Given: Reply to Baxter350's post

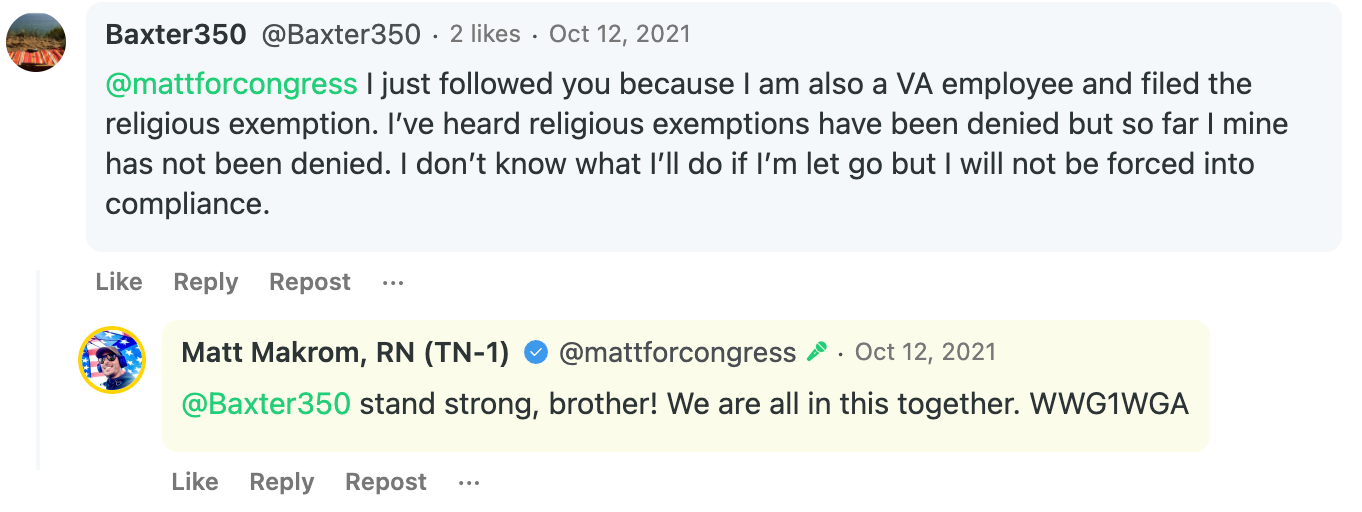Looking at the screenshot, I should point(205,282).
